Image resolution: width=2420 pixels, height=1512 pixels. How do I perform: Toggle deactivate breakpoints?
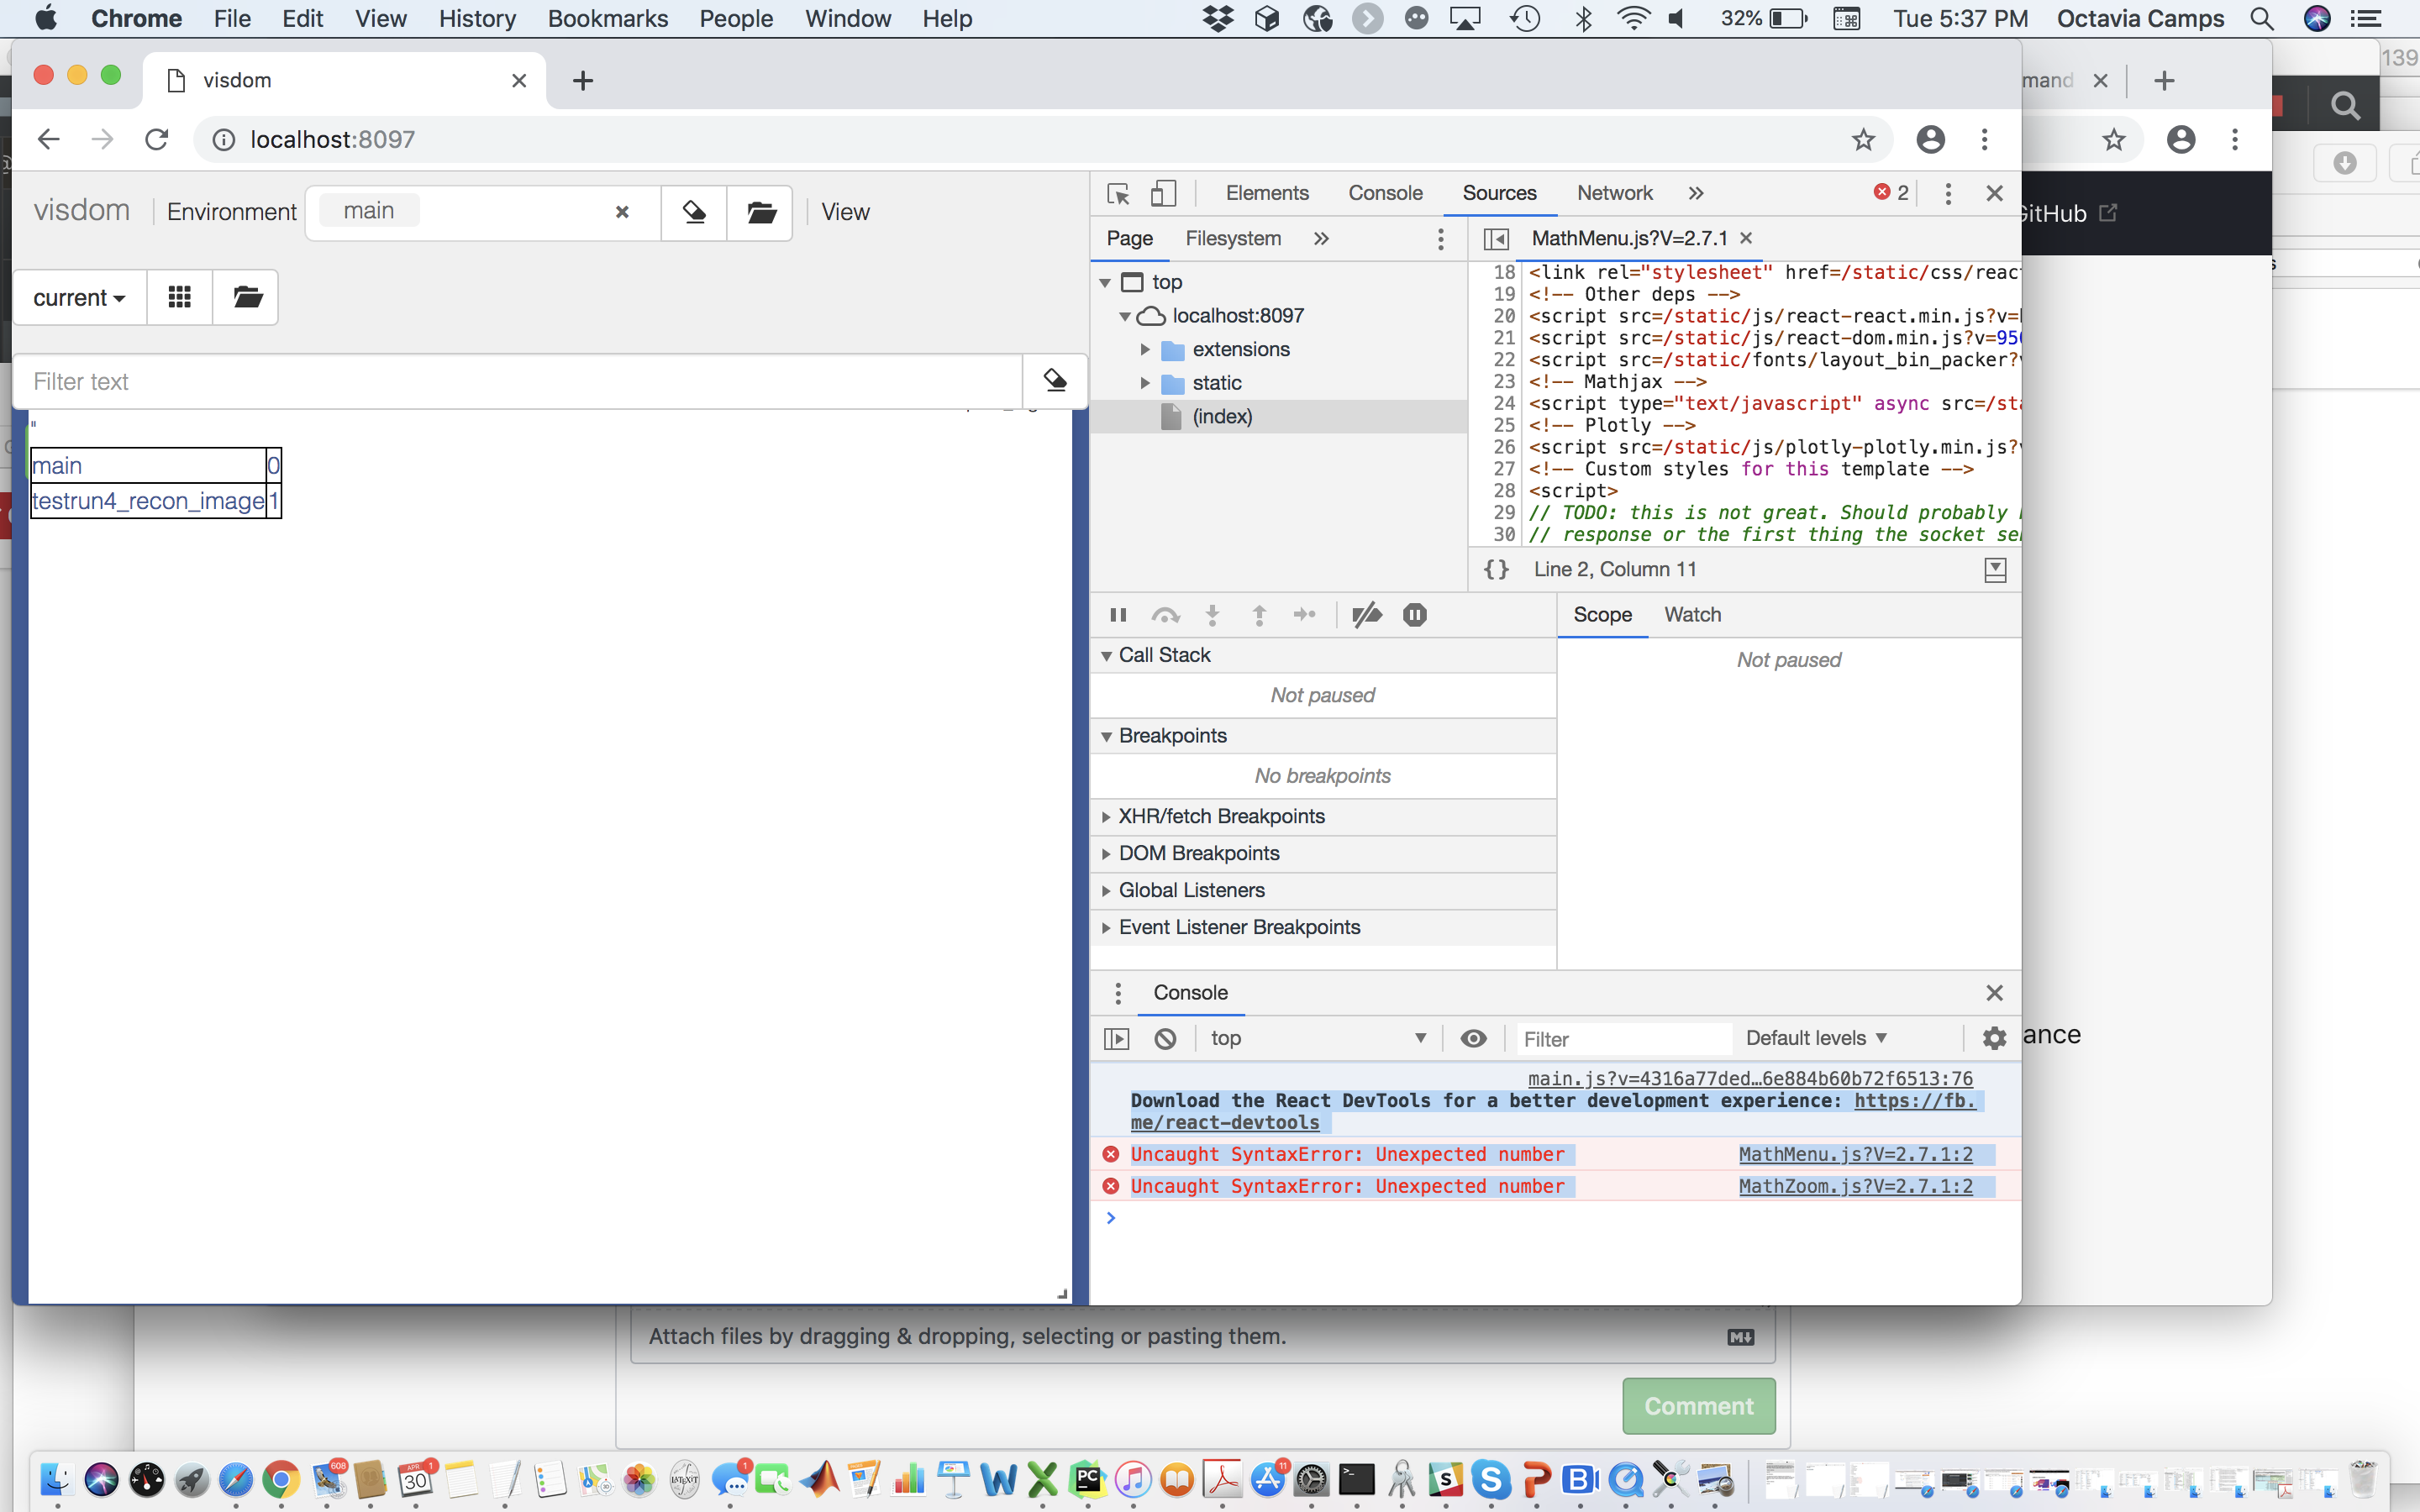(1367, 615)
